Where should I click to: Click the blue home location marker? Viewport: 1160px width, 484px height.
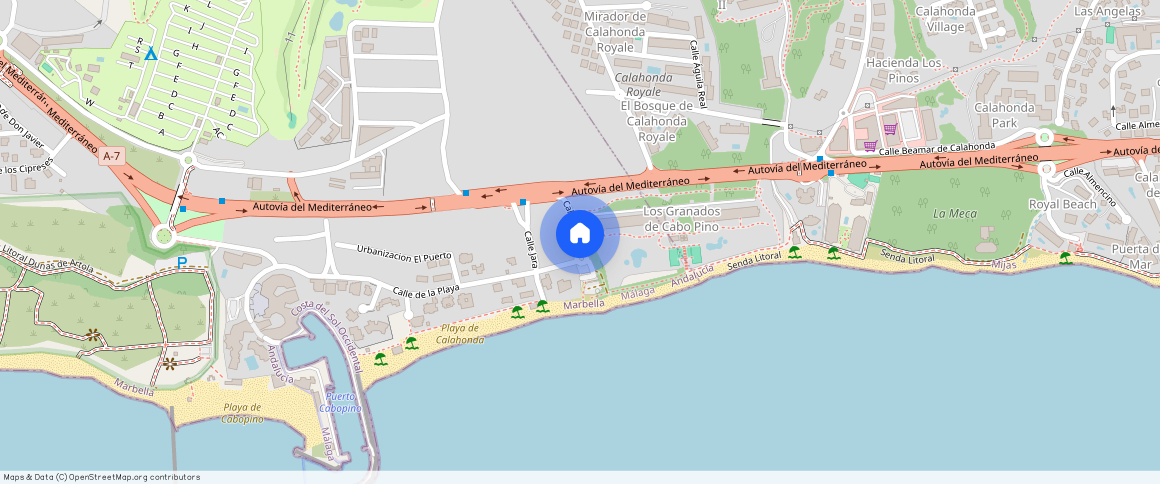click(580, 234)
